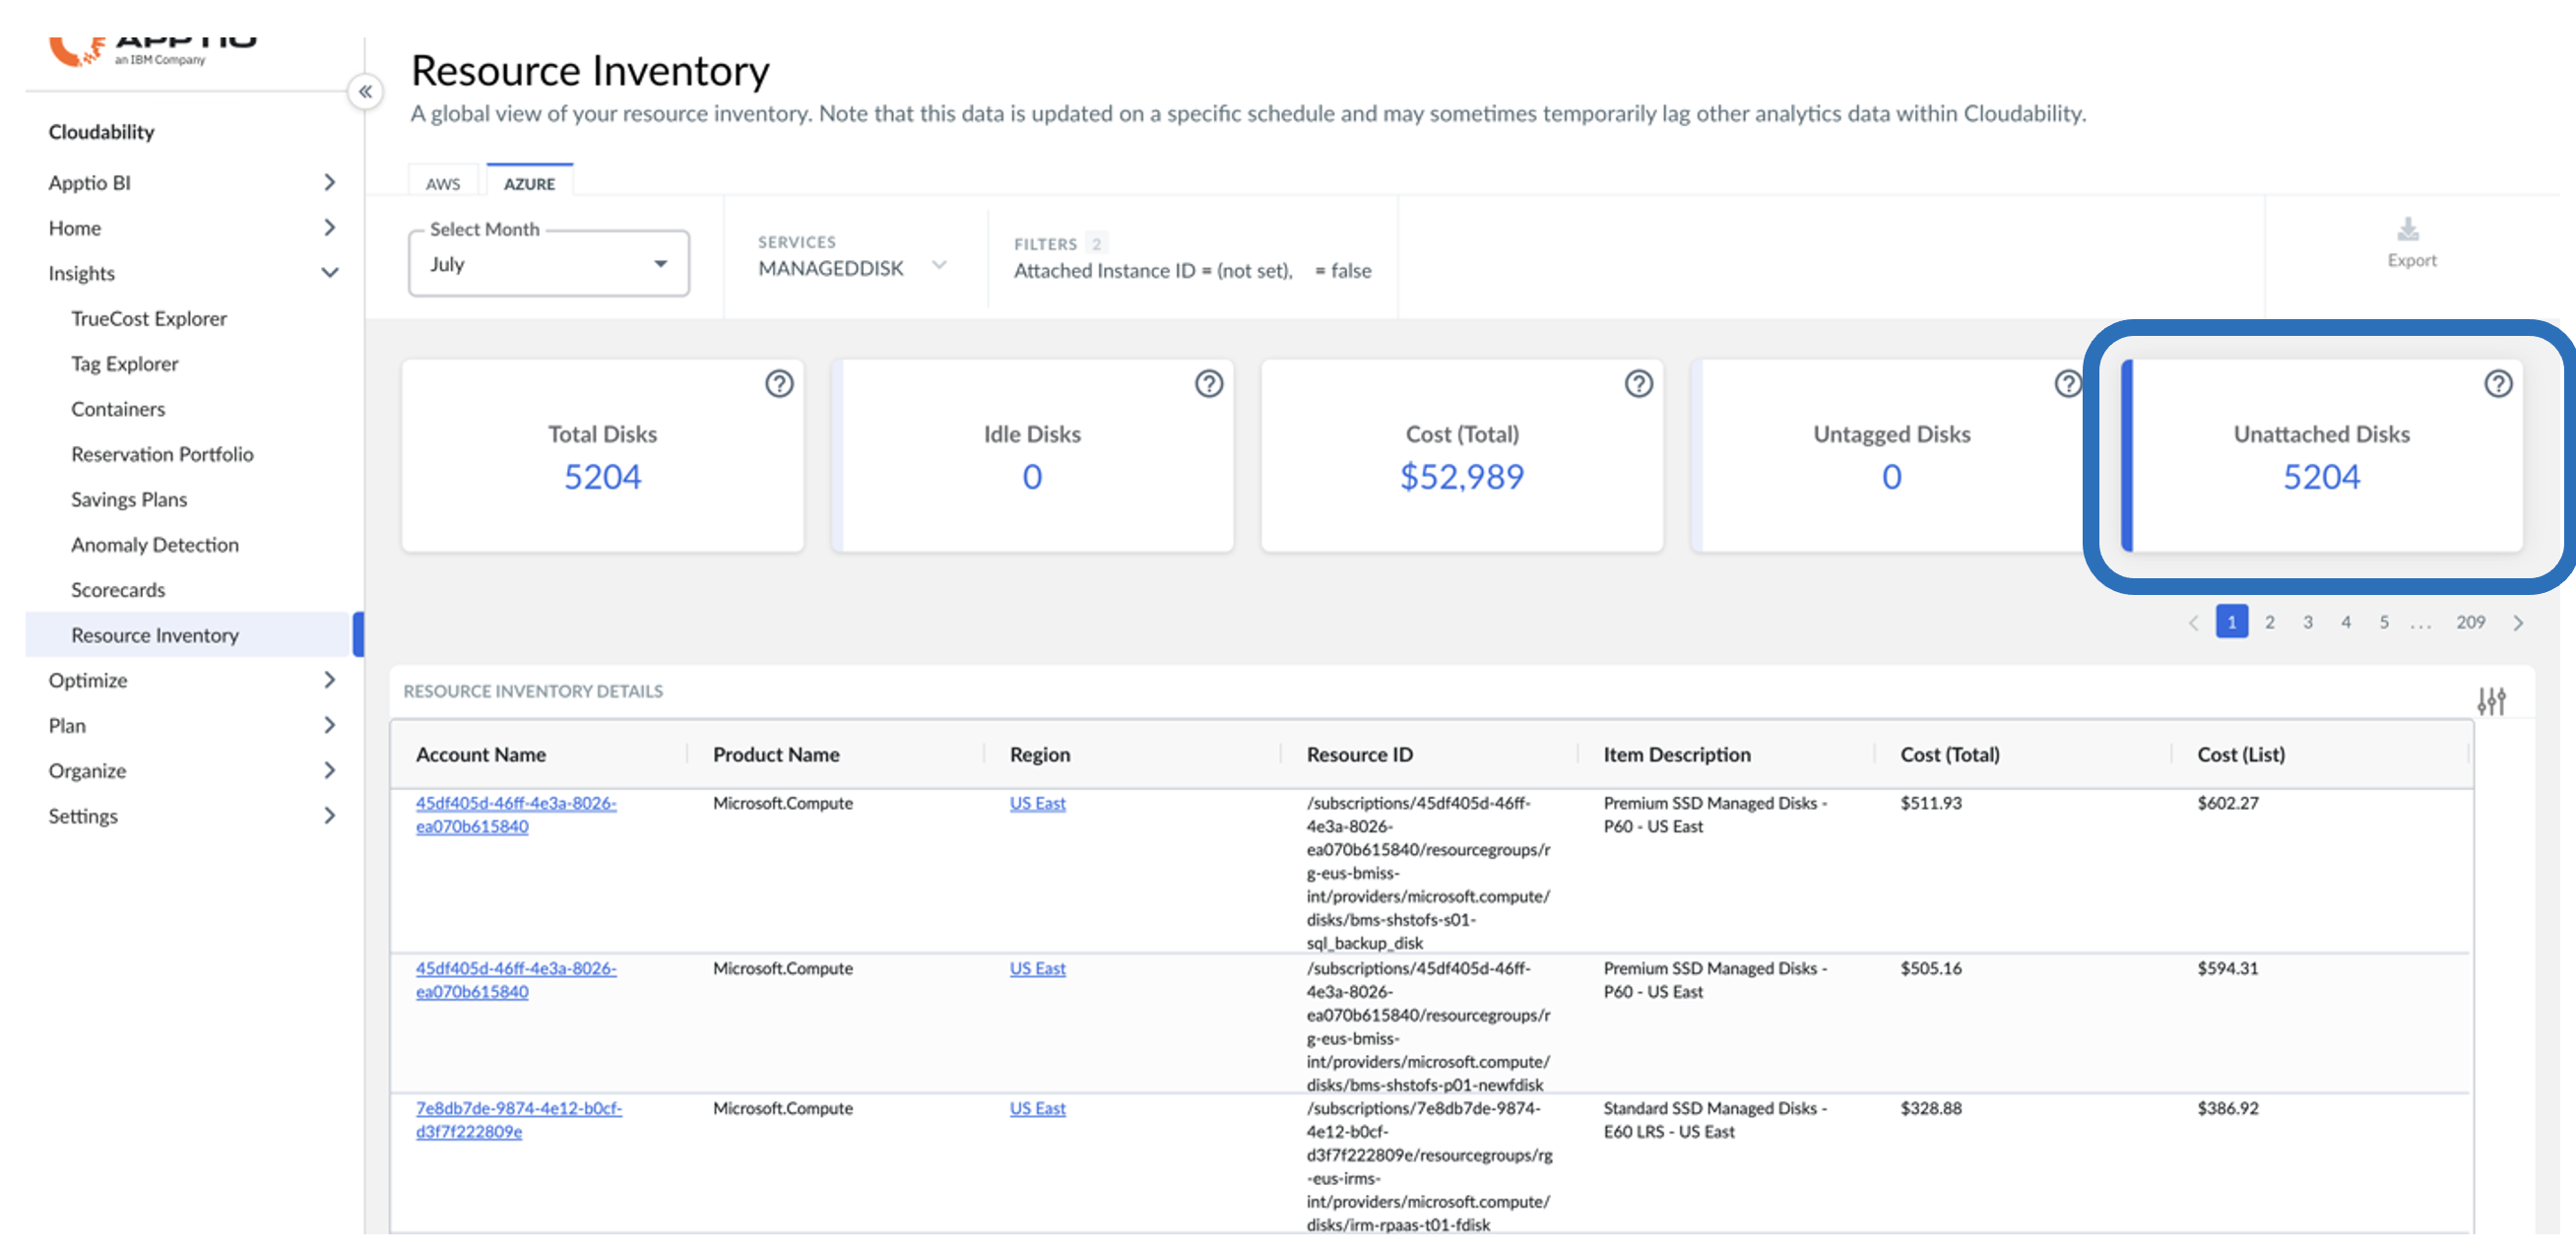The height and width of the screenshot is (1253, 2576).
Task: Open Tag Explorer in sidebar
Action: (125, 364)
